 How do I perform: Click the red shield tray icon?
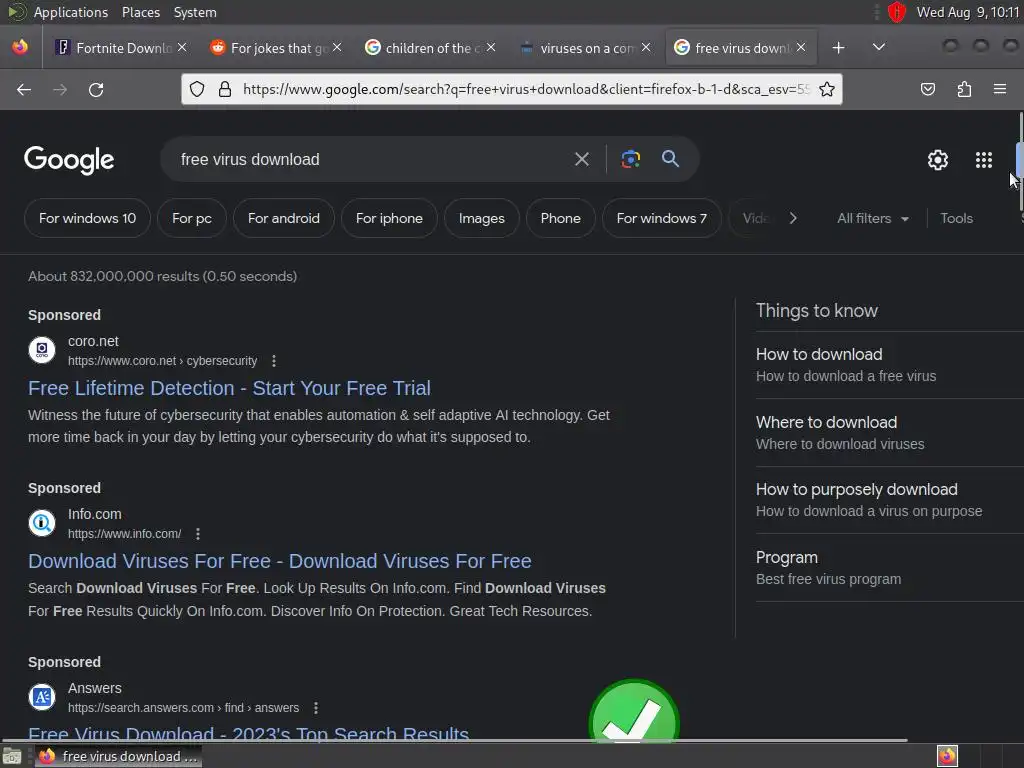click(897, 12)
